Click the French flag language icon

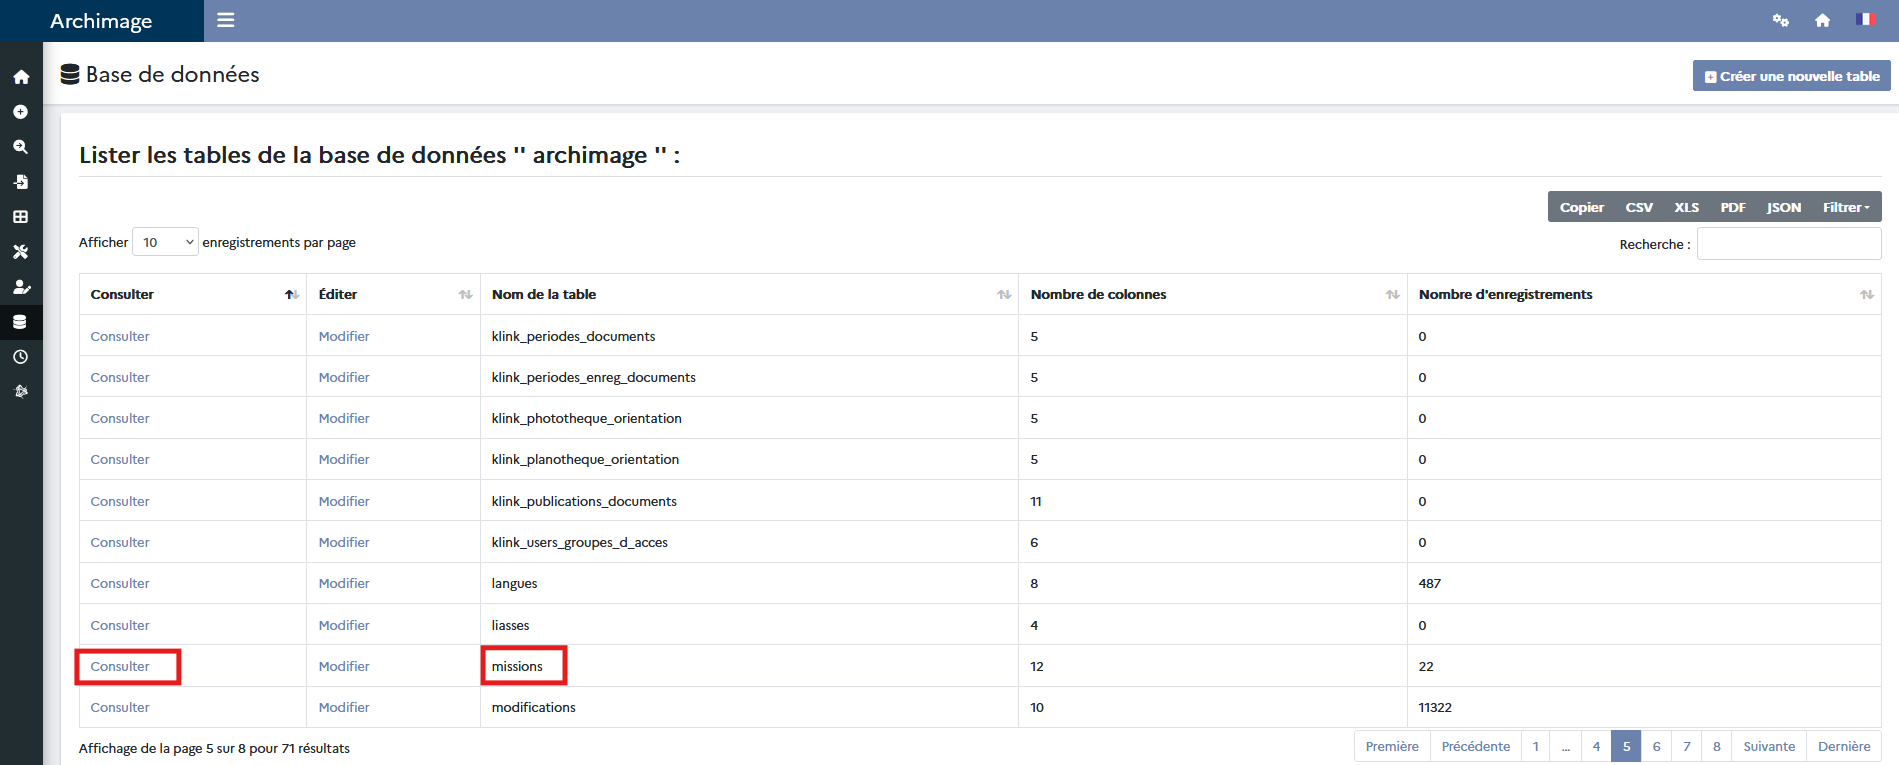point(1864,19)
